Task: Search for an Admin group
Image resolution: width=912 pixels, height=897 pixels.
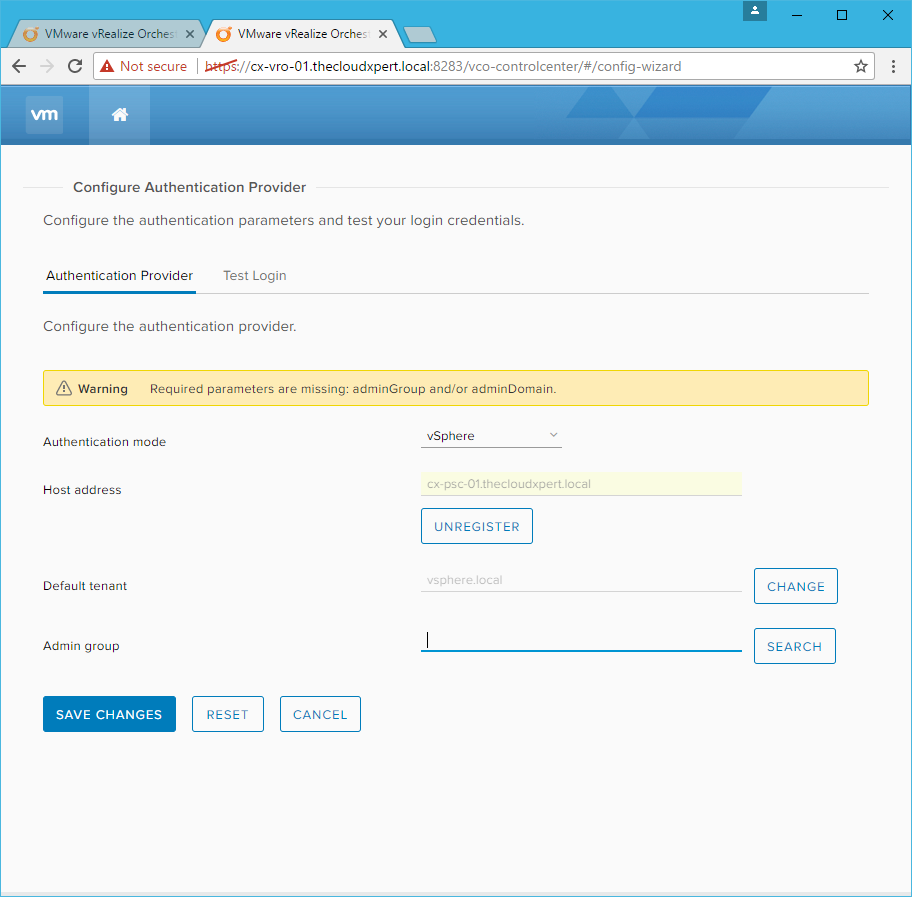Action: [794, 647]
